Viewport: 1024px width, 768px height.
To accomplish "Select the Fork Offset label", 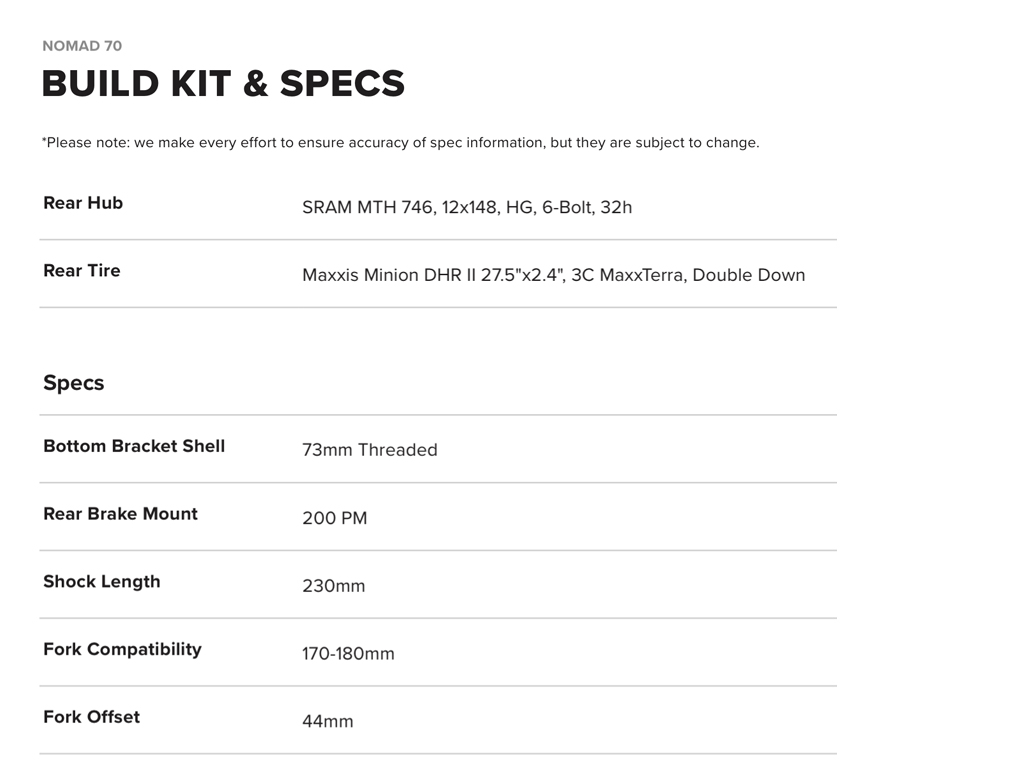I will (x=92, y=717).
